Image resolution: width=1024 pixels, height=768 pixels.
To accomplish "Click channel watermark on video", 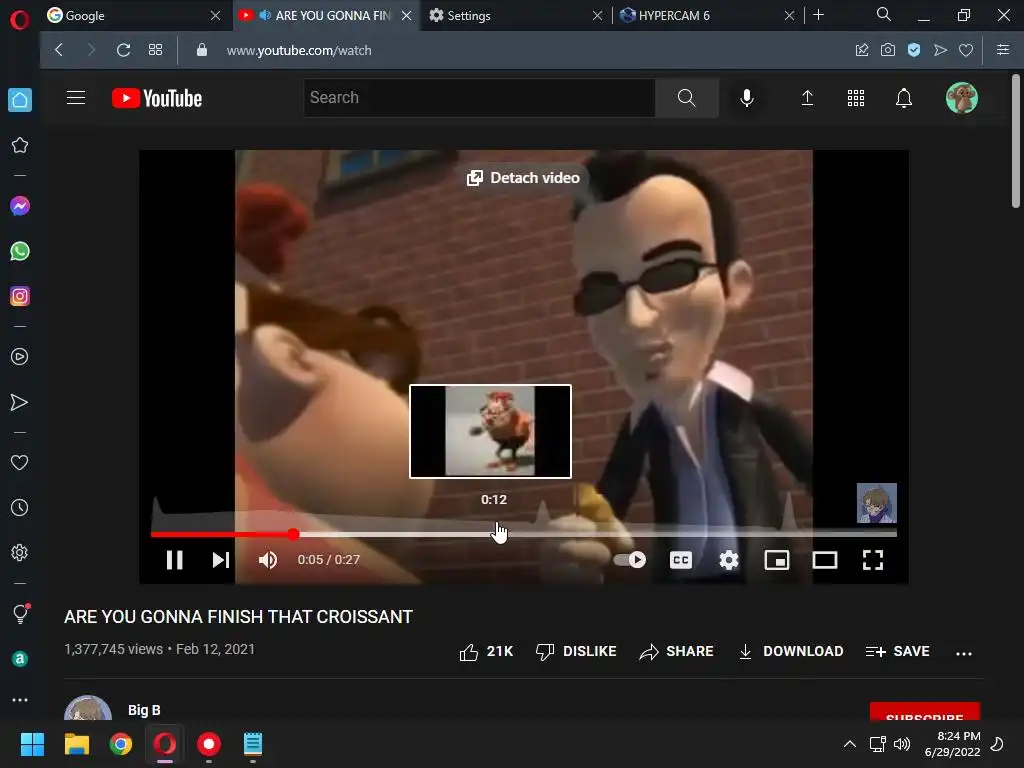I will click(876, 503).
